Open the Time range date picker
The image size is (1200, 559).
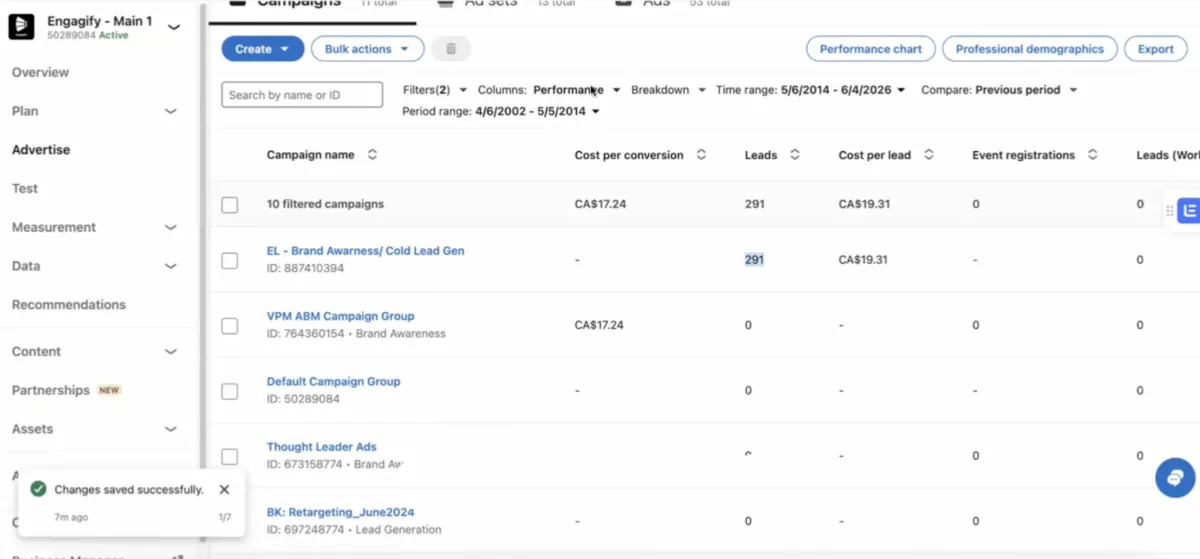point(810,90)
